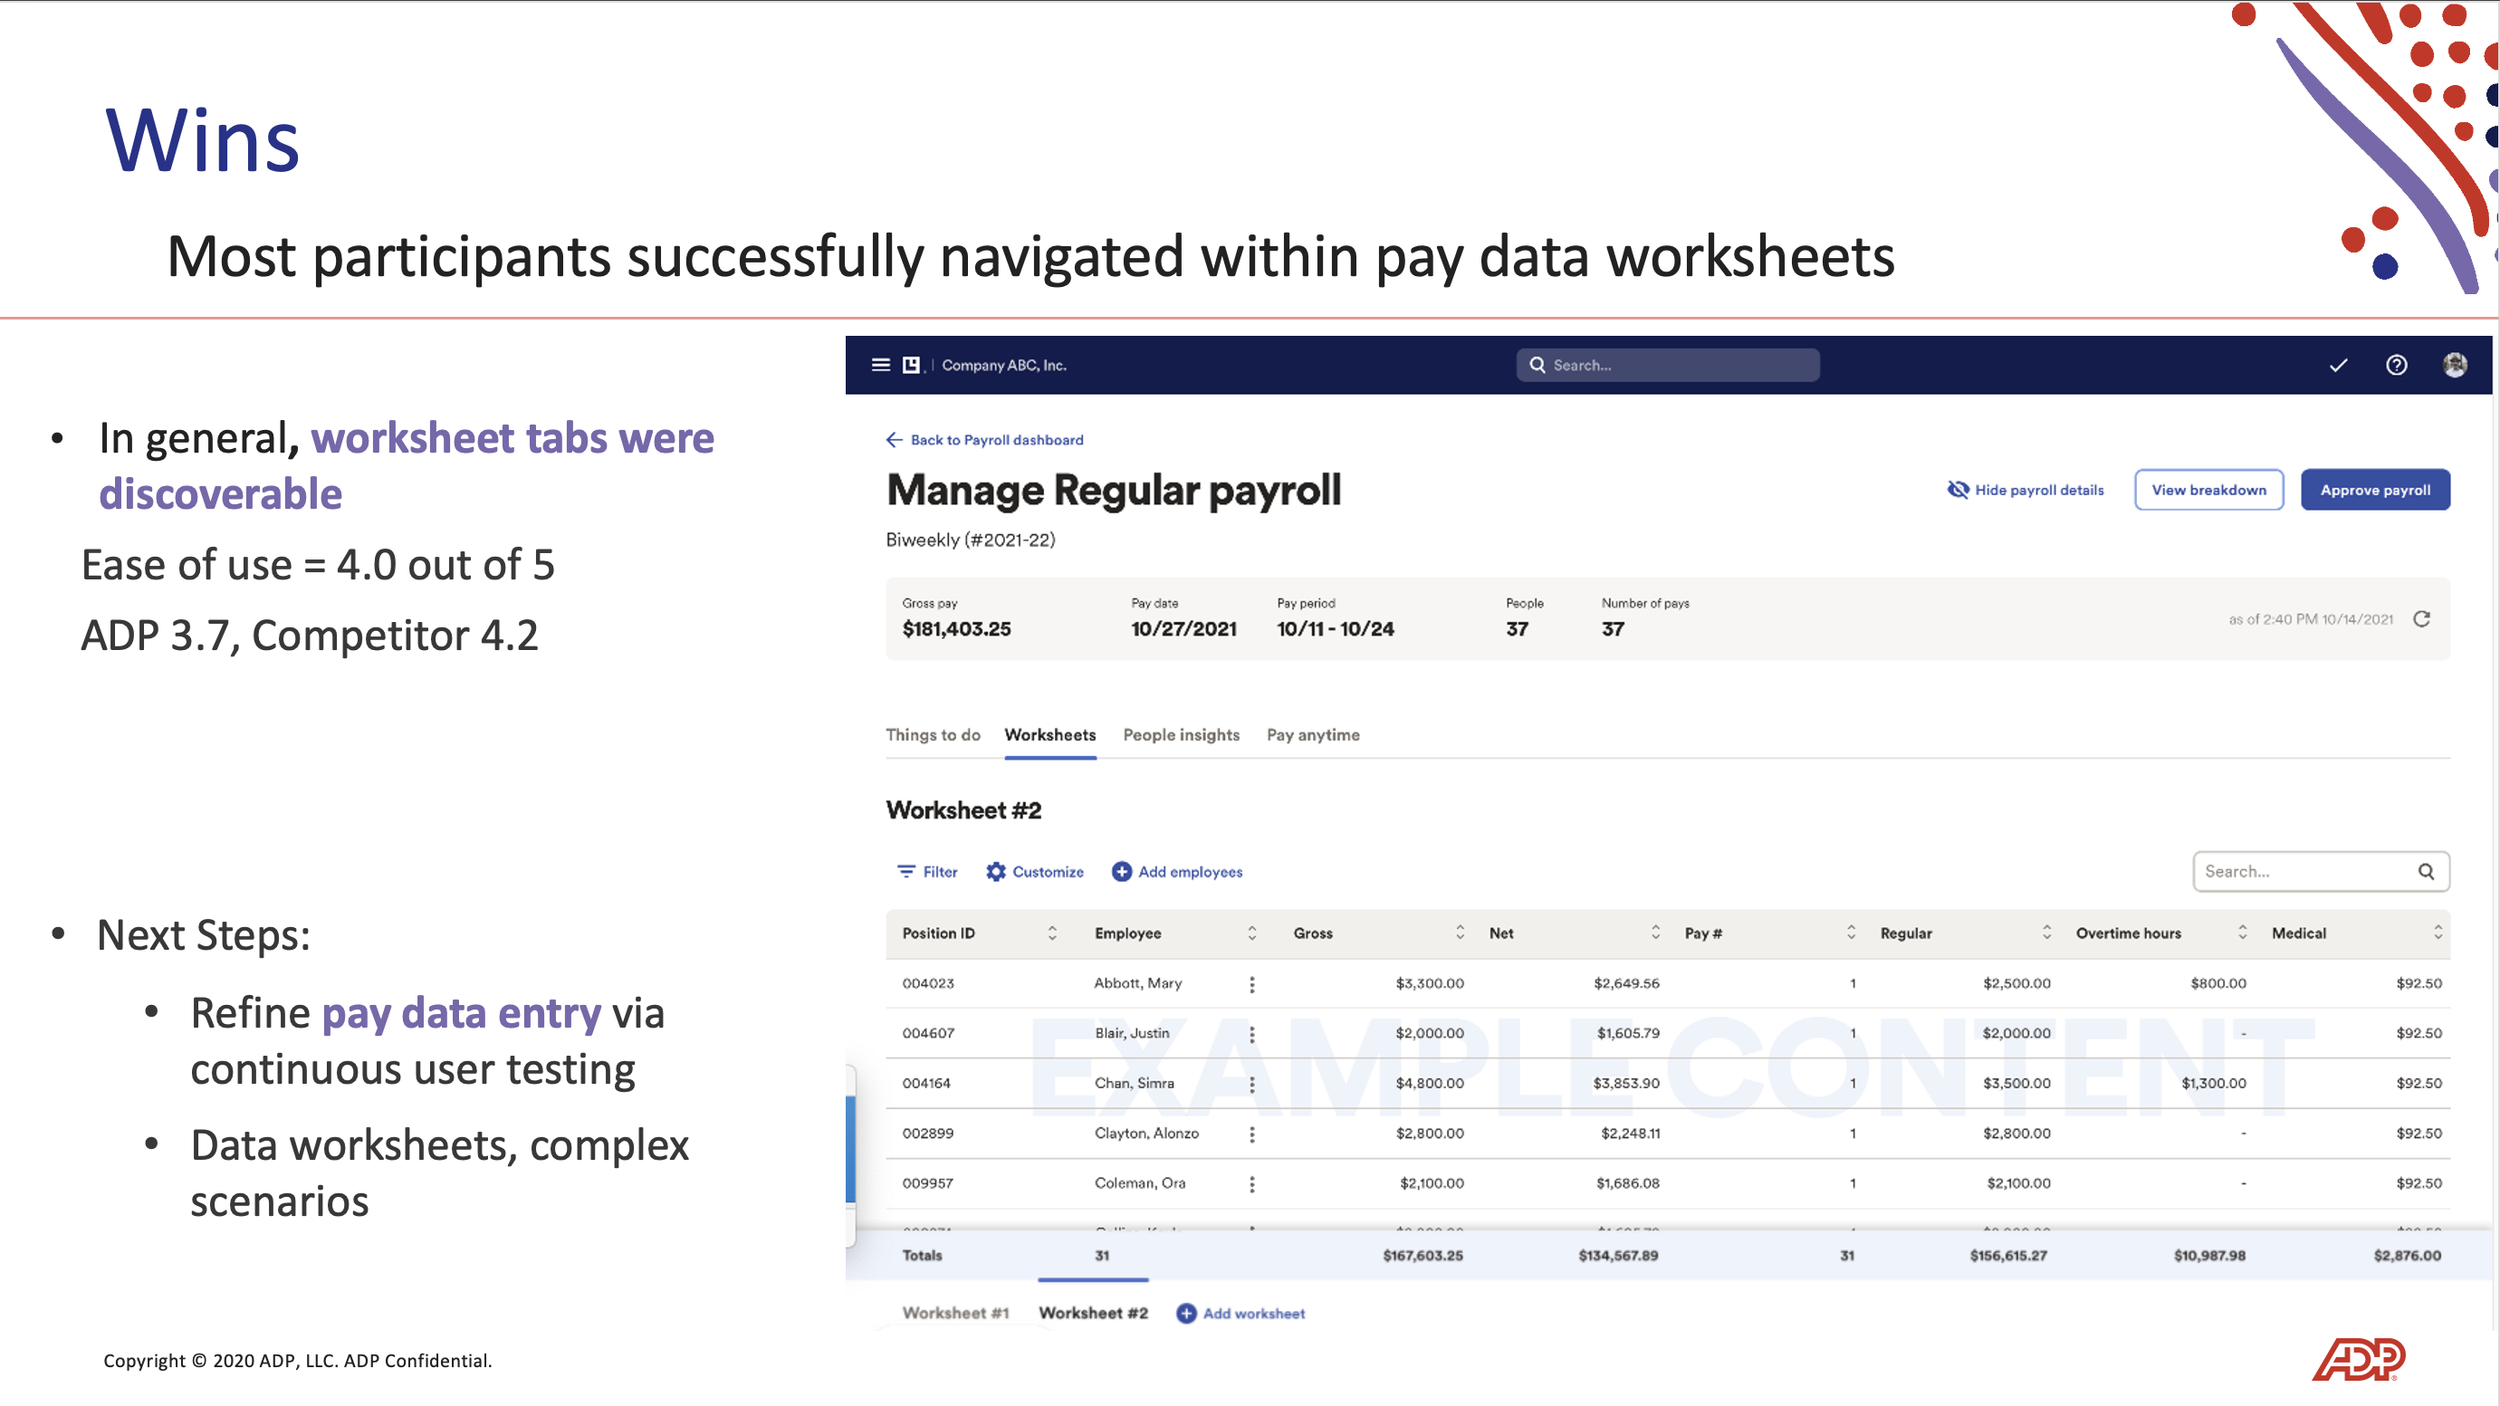Open the hamburger navigation menu

[x=880, y=365]
